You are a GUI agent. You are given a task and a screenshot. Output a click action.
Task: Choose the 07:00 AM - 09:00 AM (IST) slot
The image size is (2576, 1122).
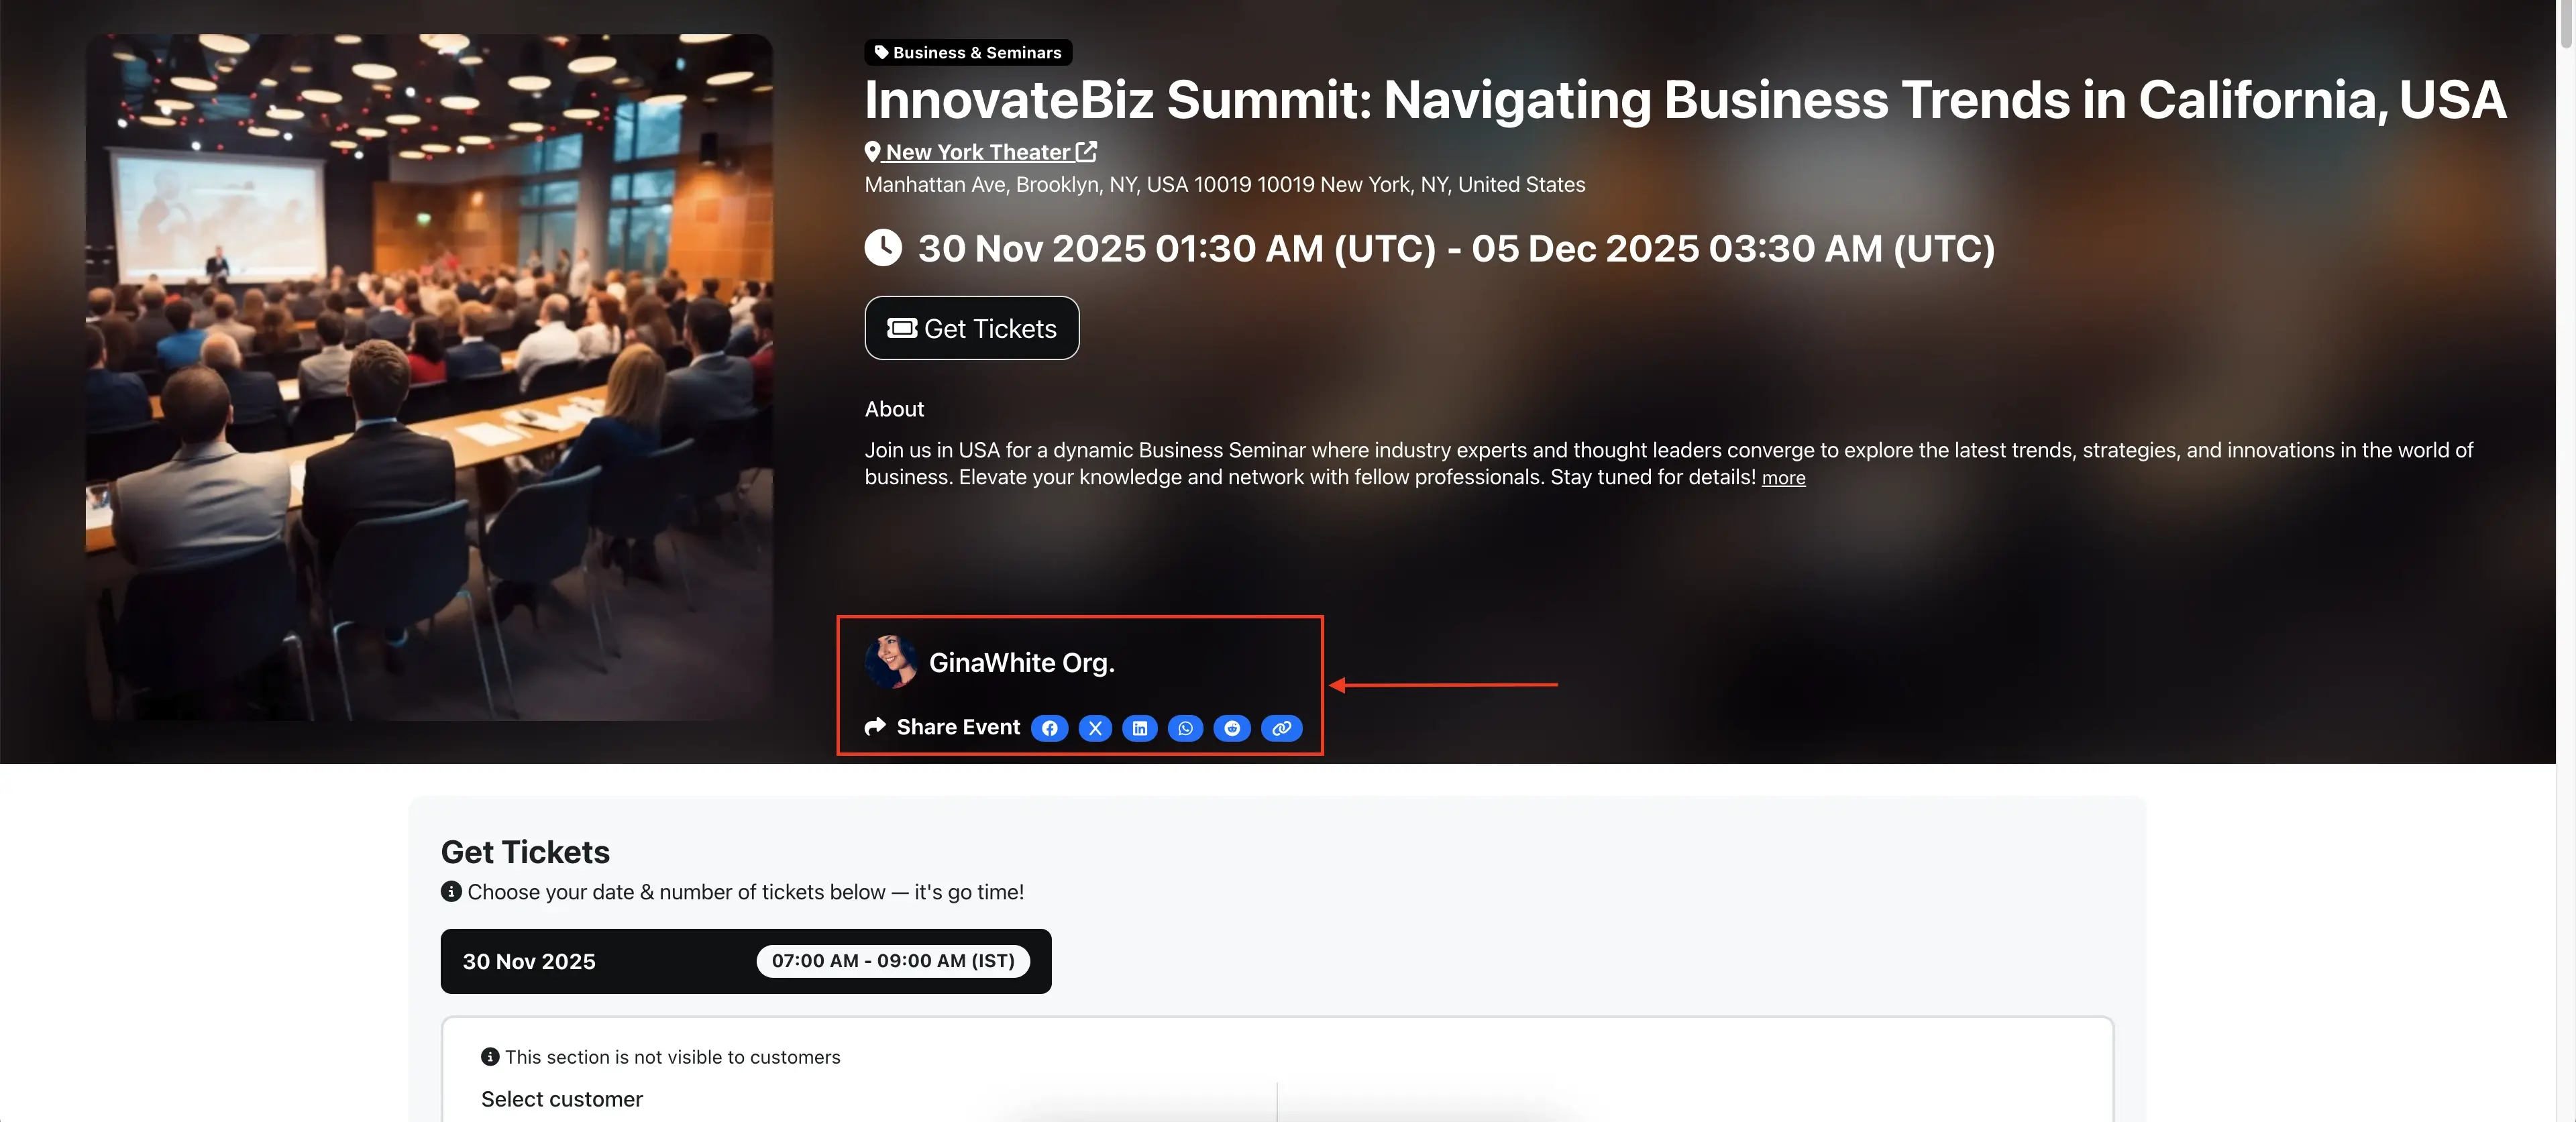(x=892, y=961)
